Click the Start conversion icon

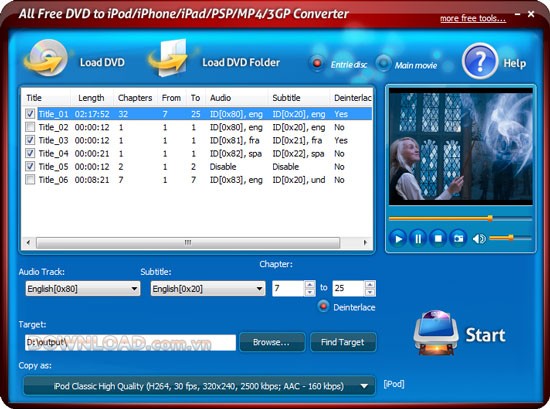pos(436,333)
